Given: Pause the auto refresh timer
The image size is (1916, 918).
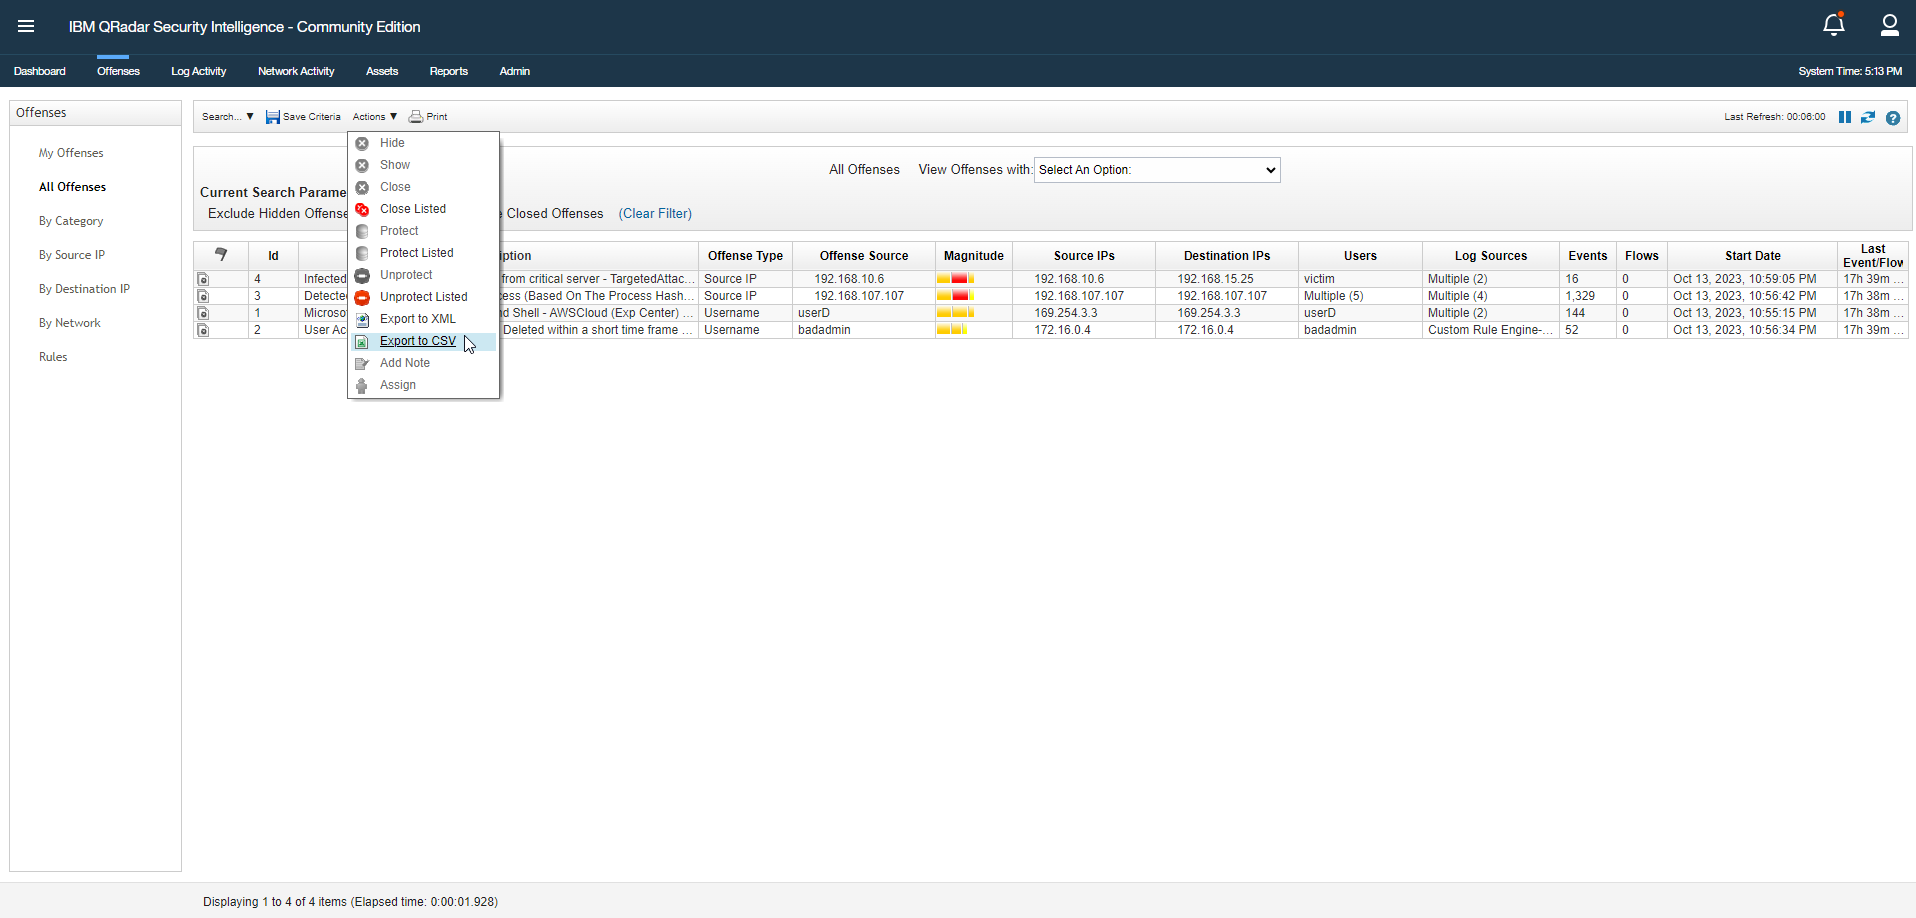Looking at the screenshot, I should tap(1845, 117).
